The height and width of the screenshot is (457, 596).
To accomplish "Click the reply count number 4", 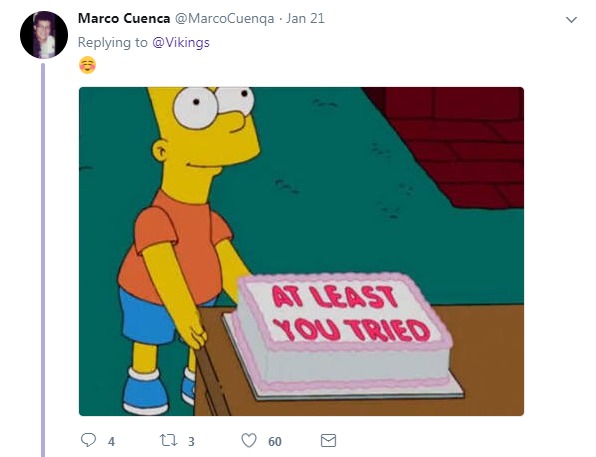I will click(111, 441).
